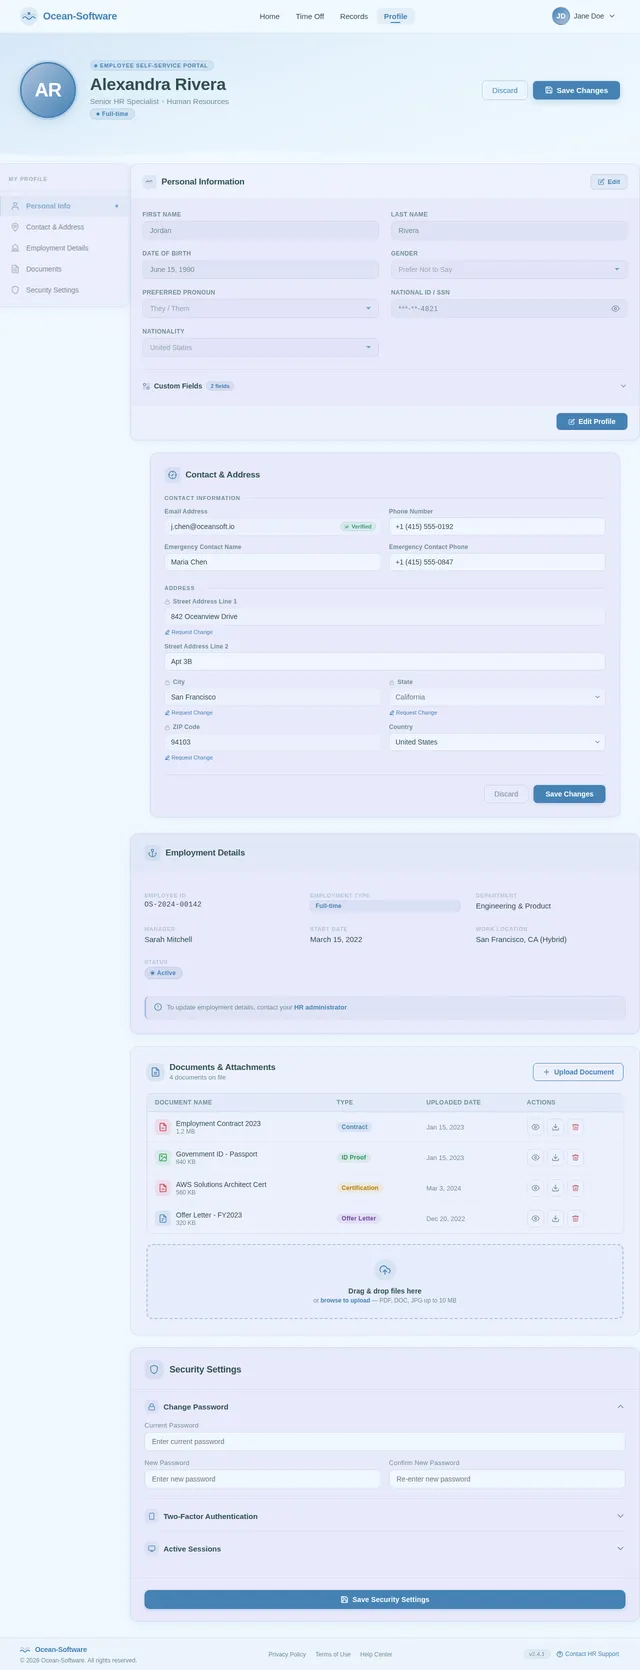Download the Employment Contract 2023 document
The height and width of the screenshot is (1670, 640).
pyautogui.click(x=555, y=1127)
